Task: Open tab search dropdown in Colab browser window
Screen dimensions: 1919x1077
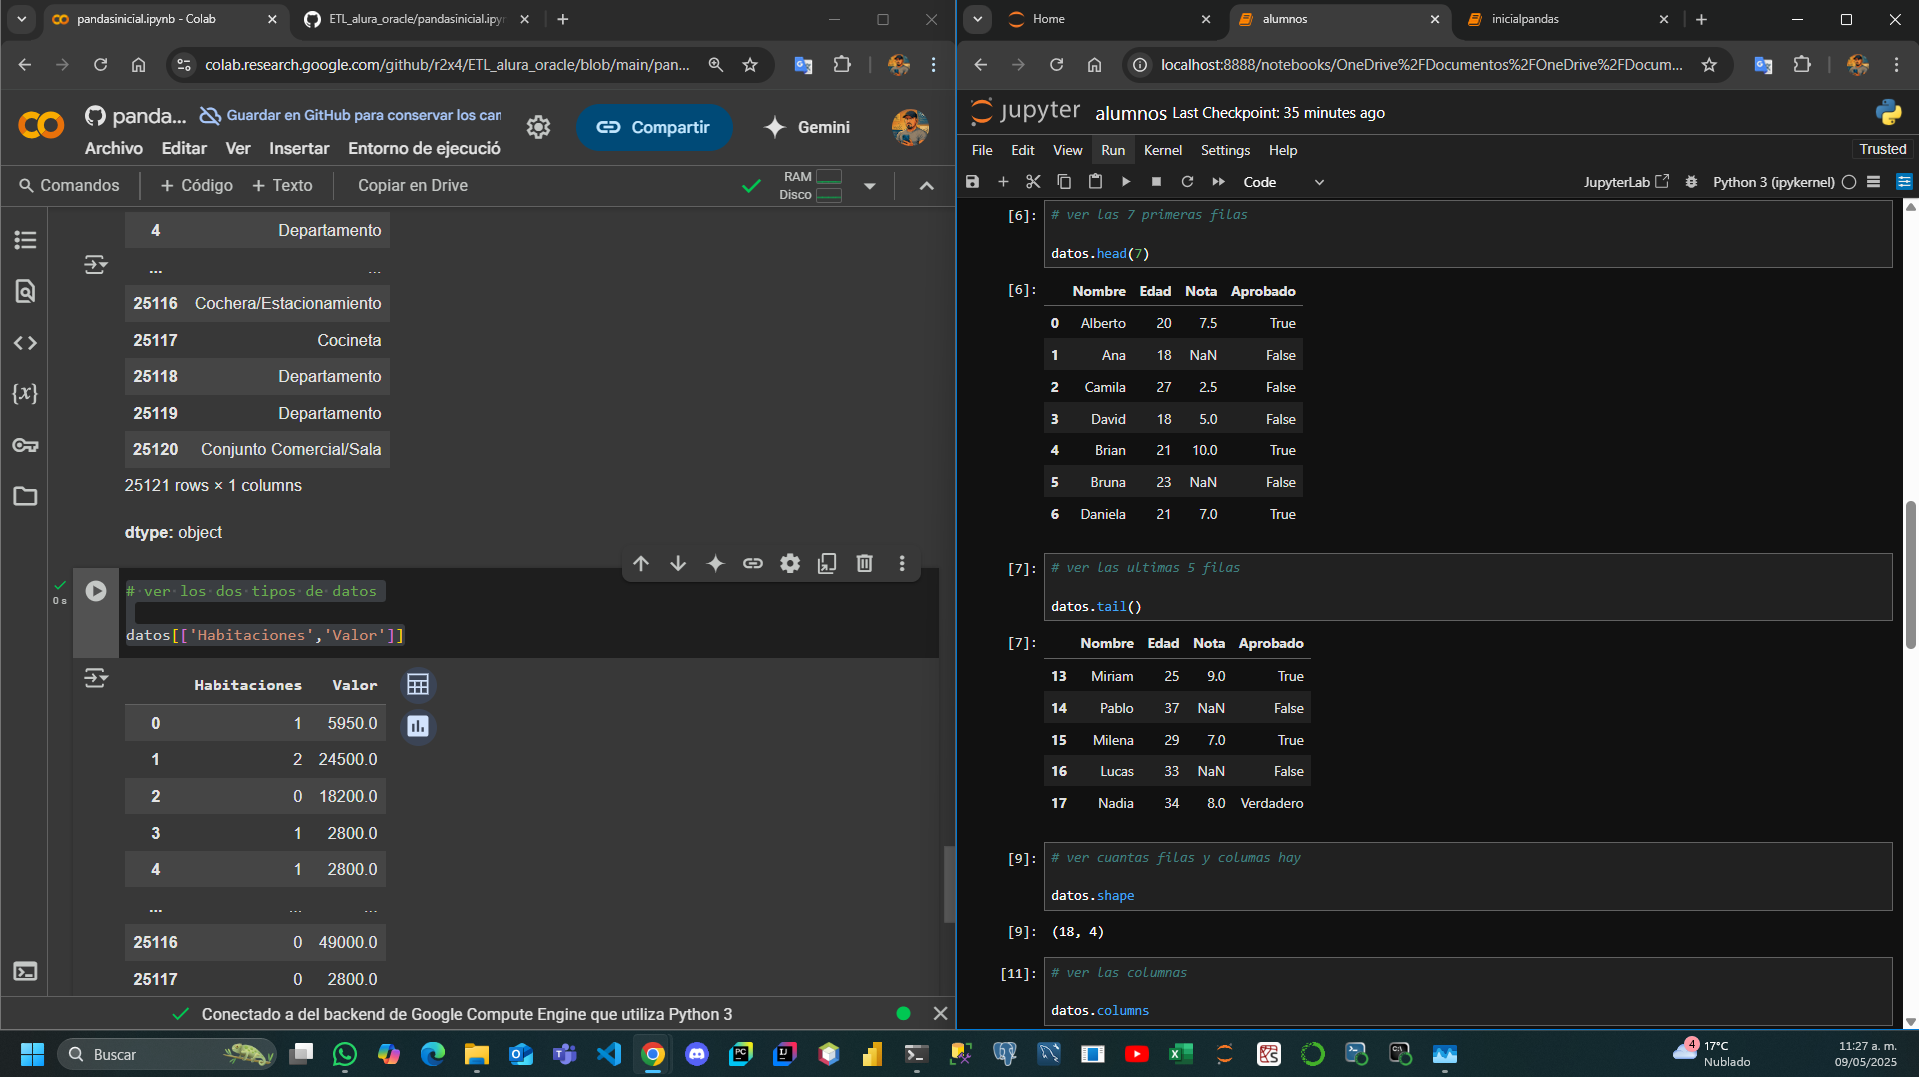Action: coord(21,19)
